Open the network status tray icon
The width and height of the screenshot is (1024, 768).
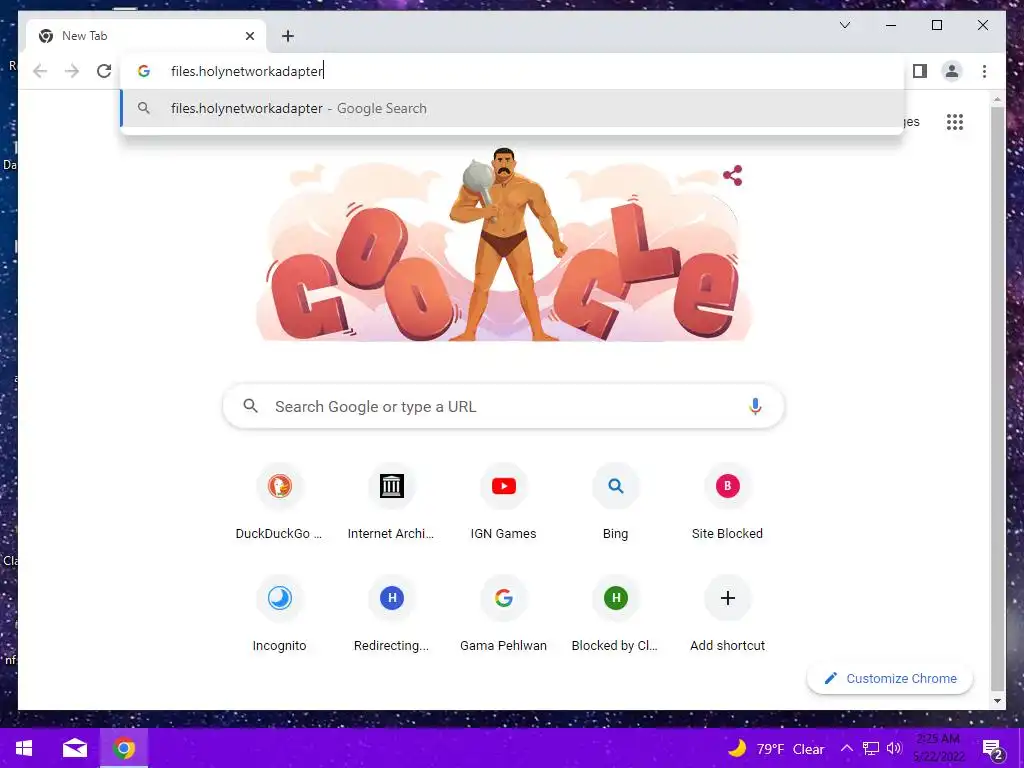(x=871, y=748)
